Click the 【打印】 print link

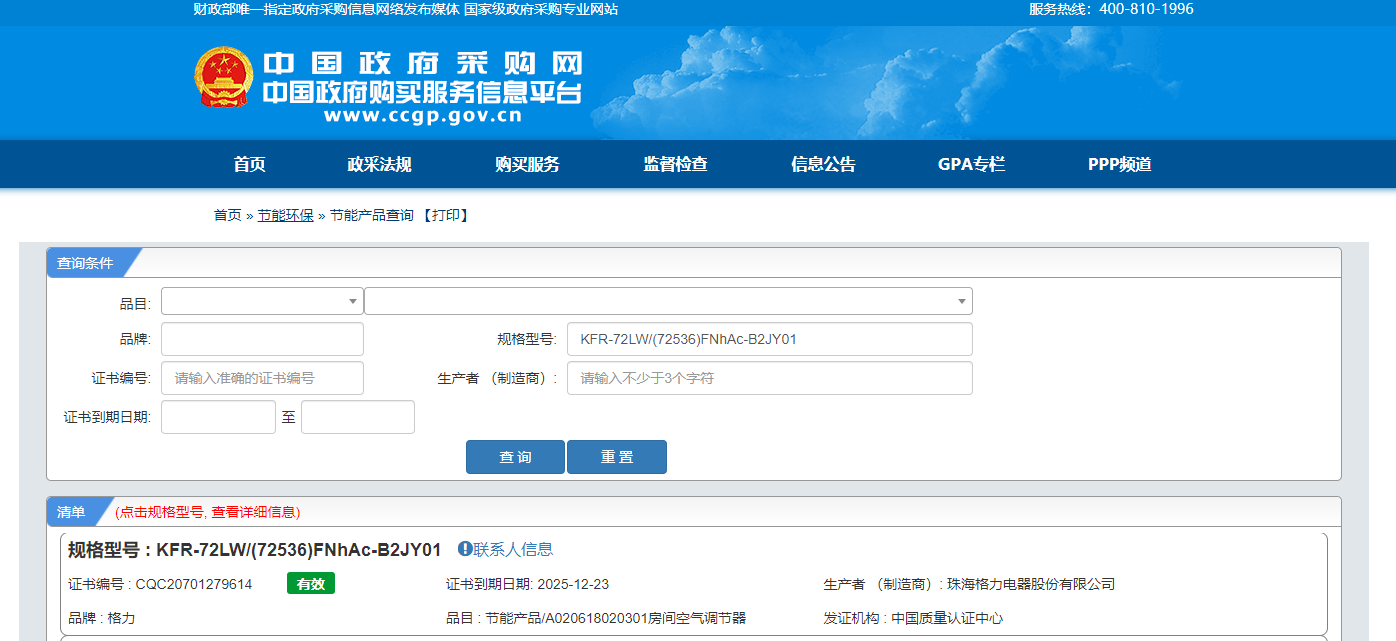click(444, 215)
